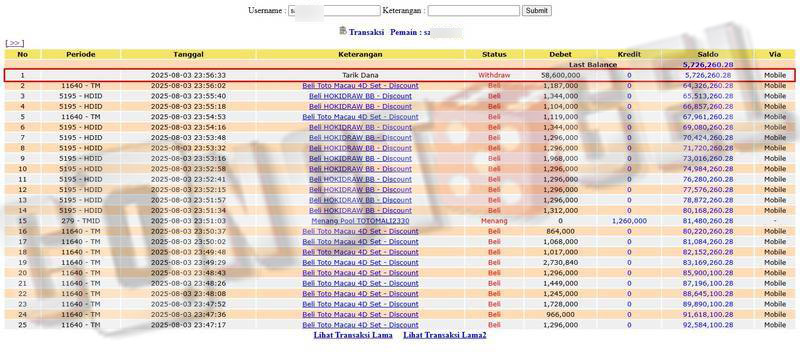Viewport: 800px width, 360px height.
Task: Click the Submit button
Action: (x=537, y=11)
